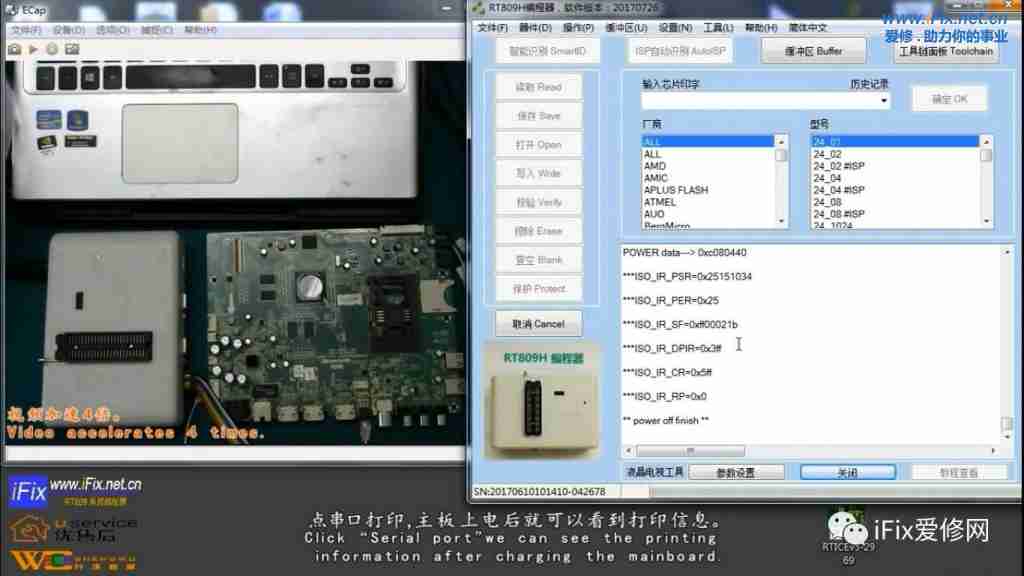Click the 参数设置 button
The image size is (1024, 576).
pyautogui.click(x=737, y=472)
